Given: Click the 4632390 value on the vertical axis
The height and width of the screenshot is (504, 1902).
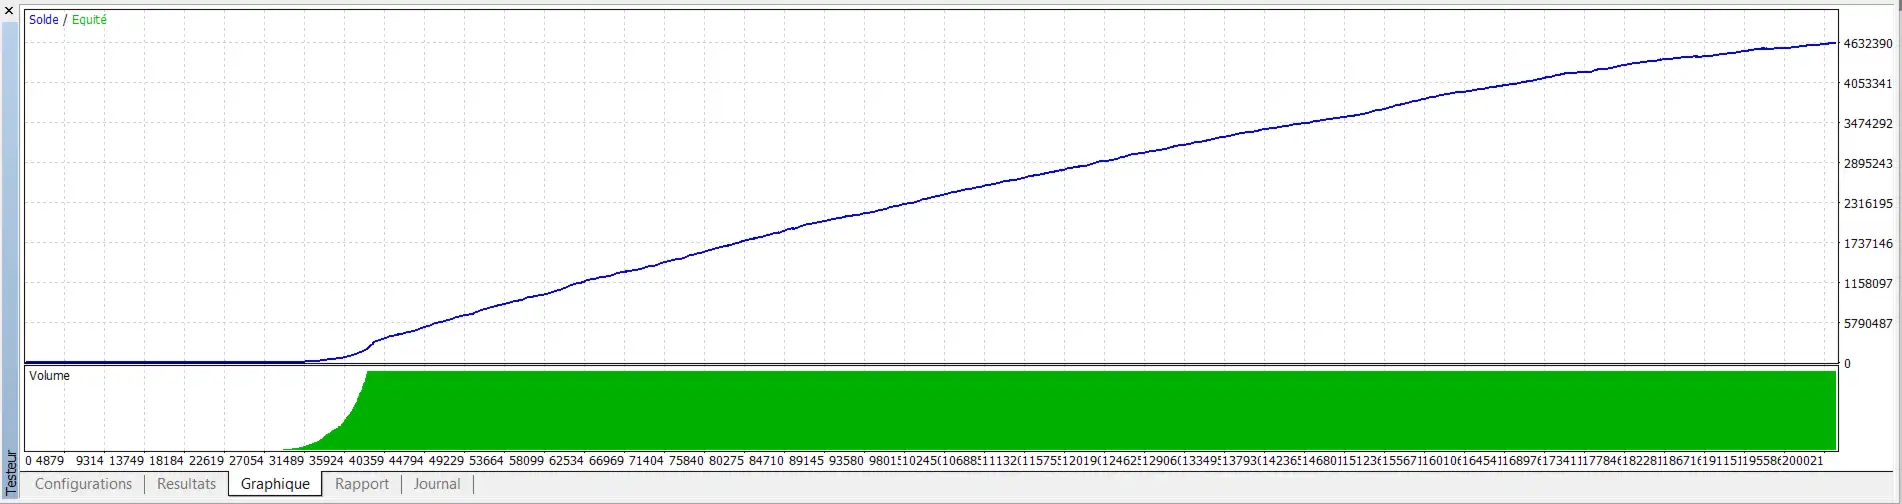Looking at the screenshot, I should 1867,44.
